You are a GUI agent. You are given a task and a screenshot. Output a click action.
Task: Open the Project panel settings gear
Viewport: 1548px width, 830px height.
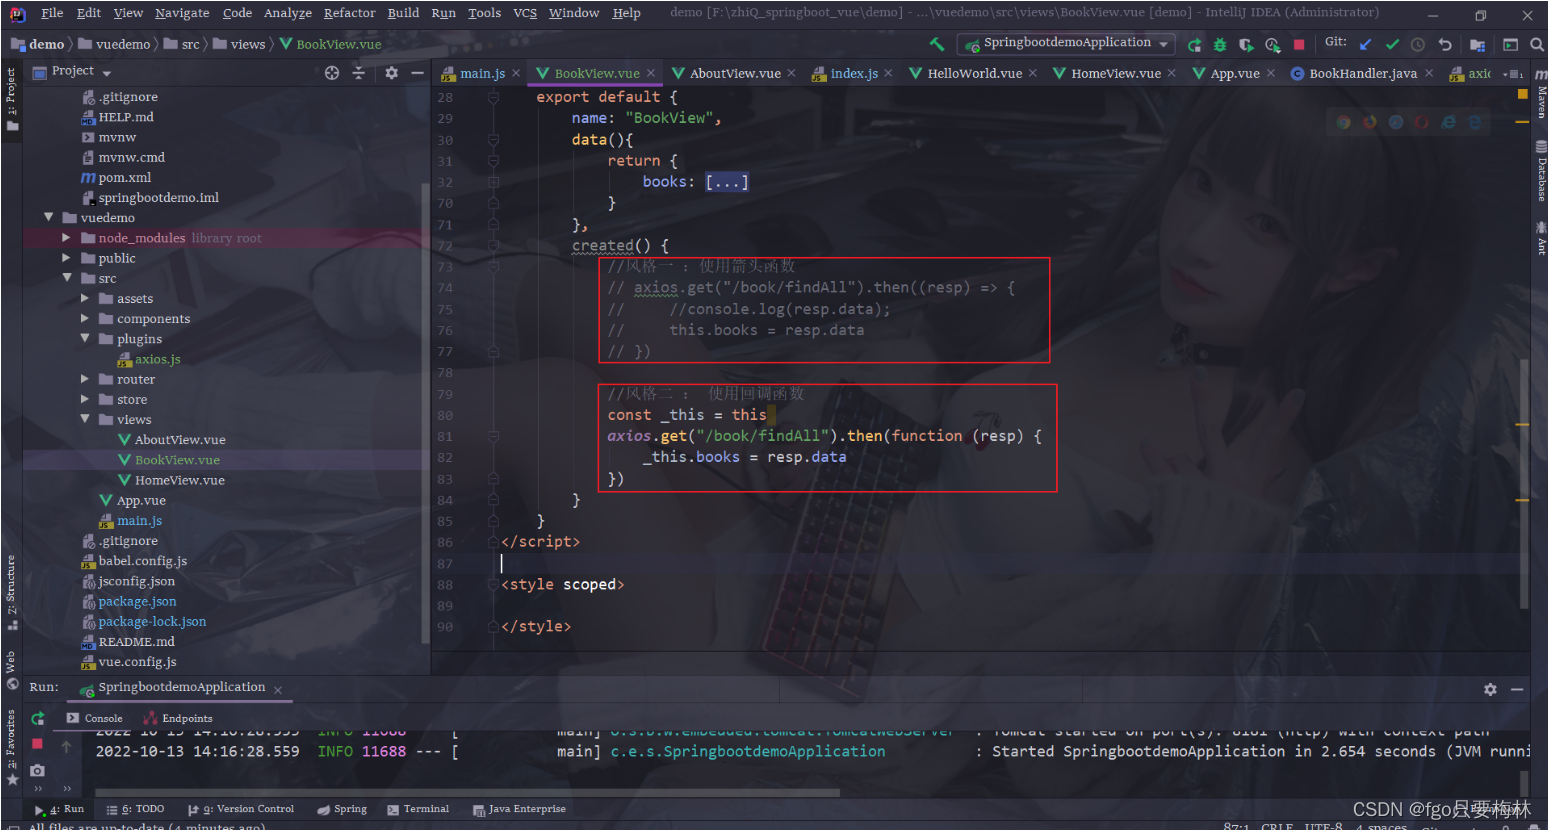(x=391, y=73)
